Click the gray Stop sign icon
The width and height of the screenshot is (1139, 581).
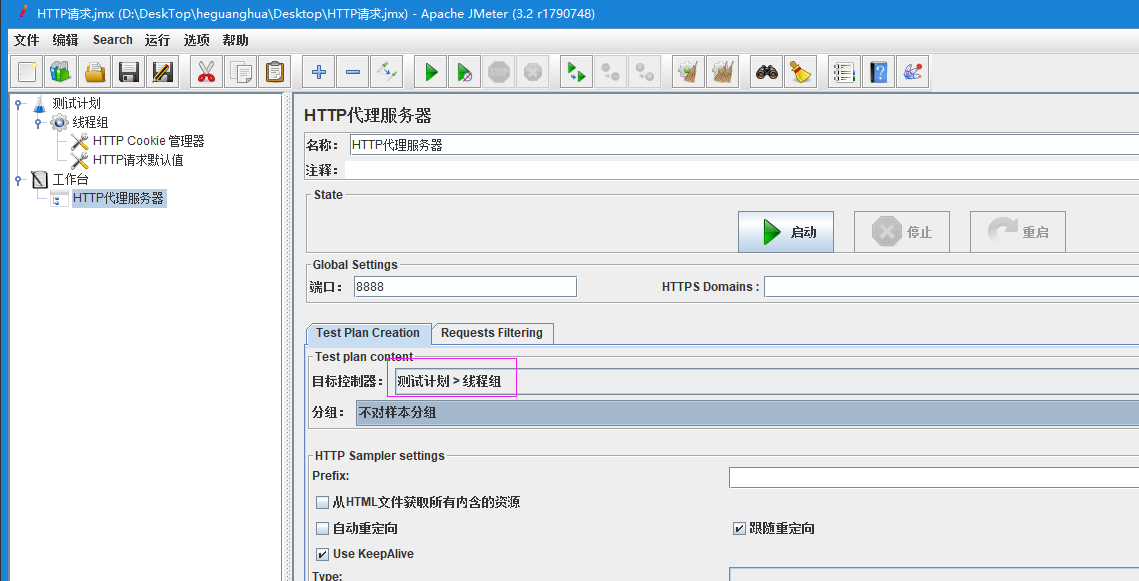pyautogui.click(x=499, y=72)
